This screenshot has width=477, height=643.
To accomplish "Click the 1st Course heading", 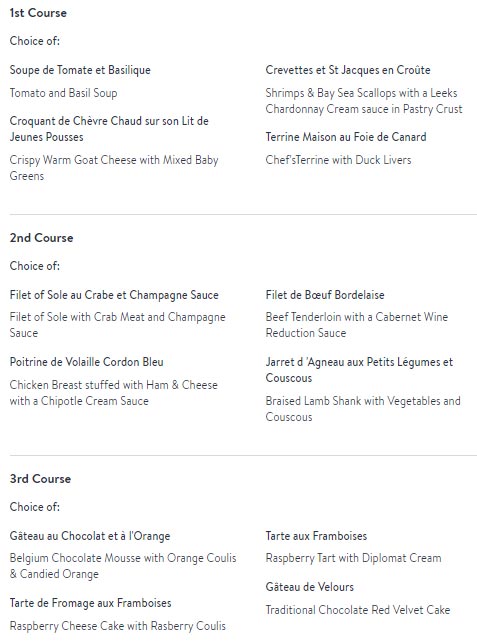I will 38,13.
